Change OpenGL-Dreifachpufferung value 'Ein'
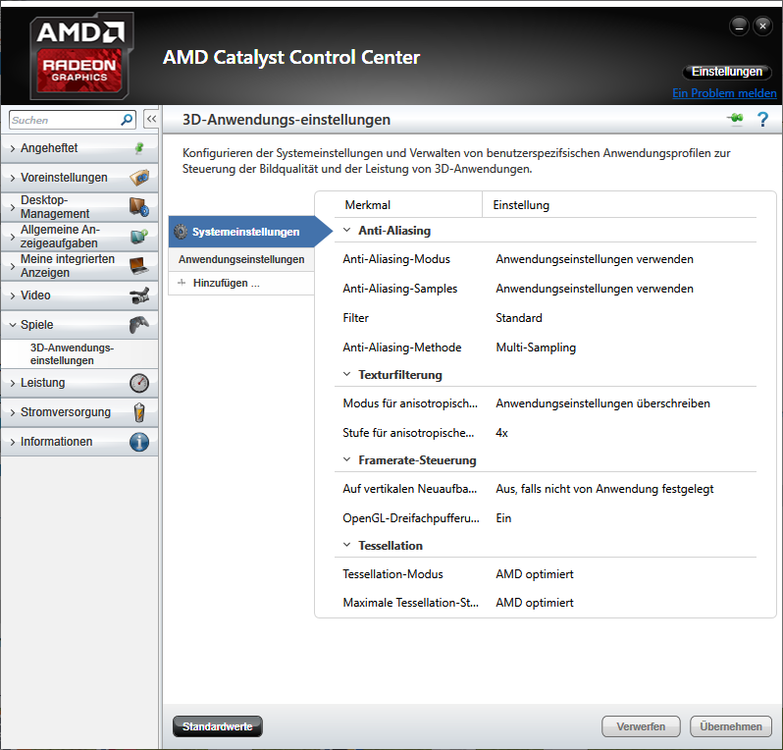The height and width of the screenshot is (750, 783). coord(503,518)
